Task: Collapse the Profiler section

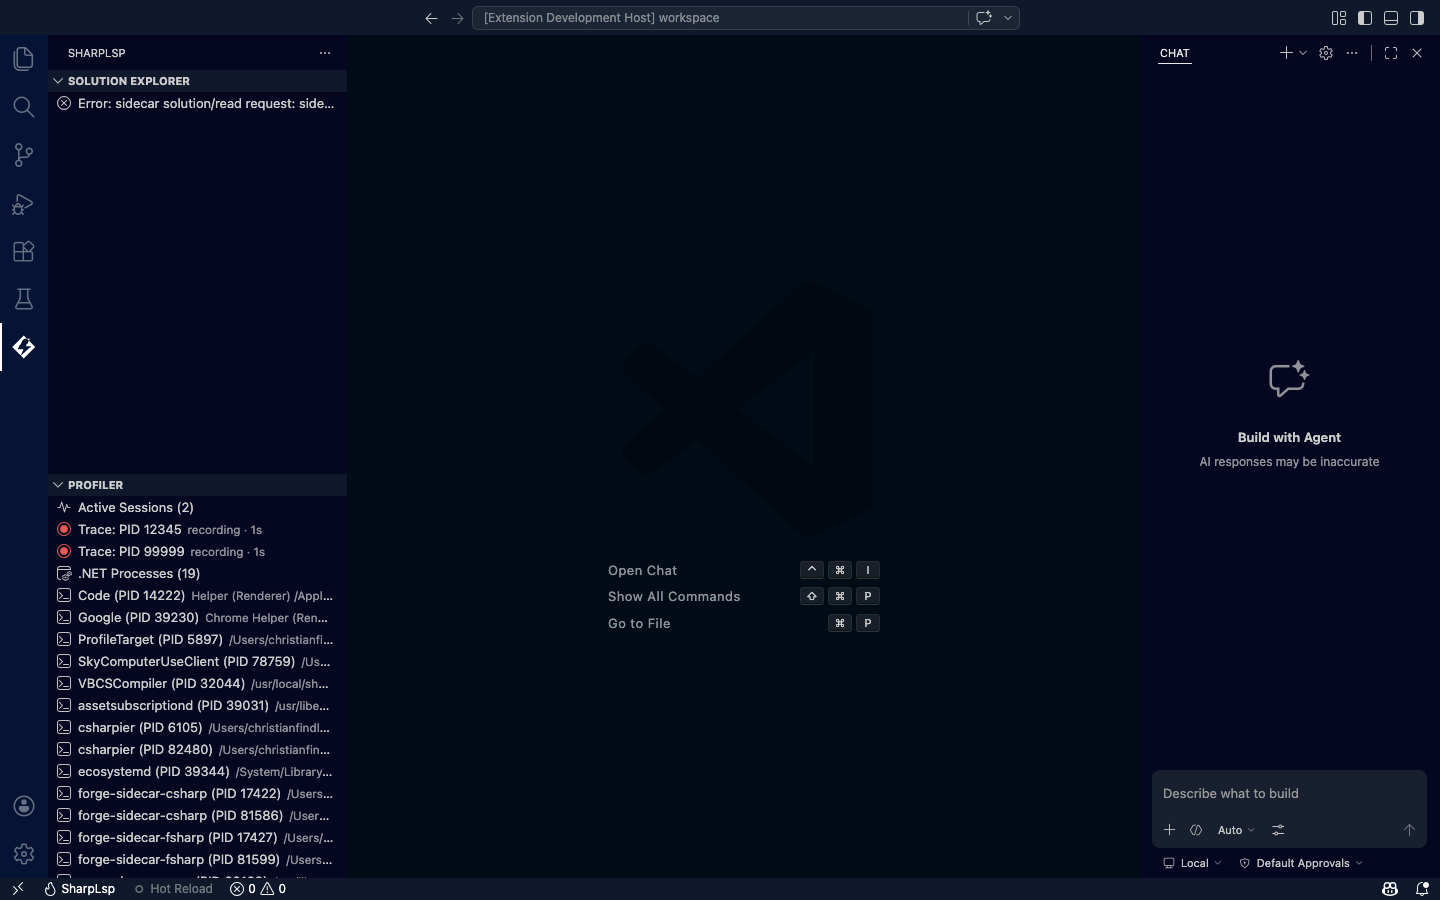Action: pos(197,485)
